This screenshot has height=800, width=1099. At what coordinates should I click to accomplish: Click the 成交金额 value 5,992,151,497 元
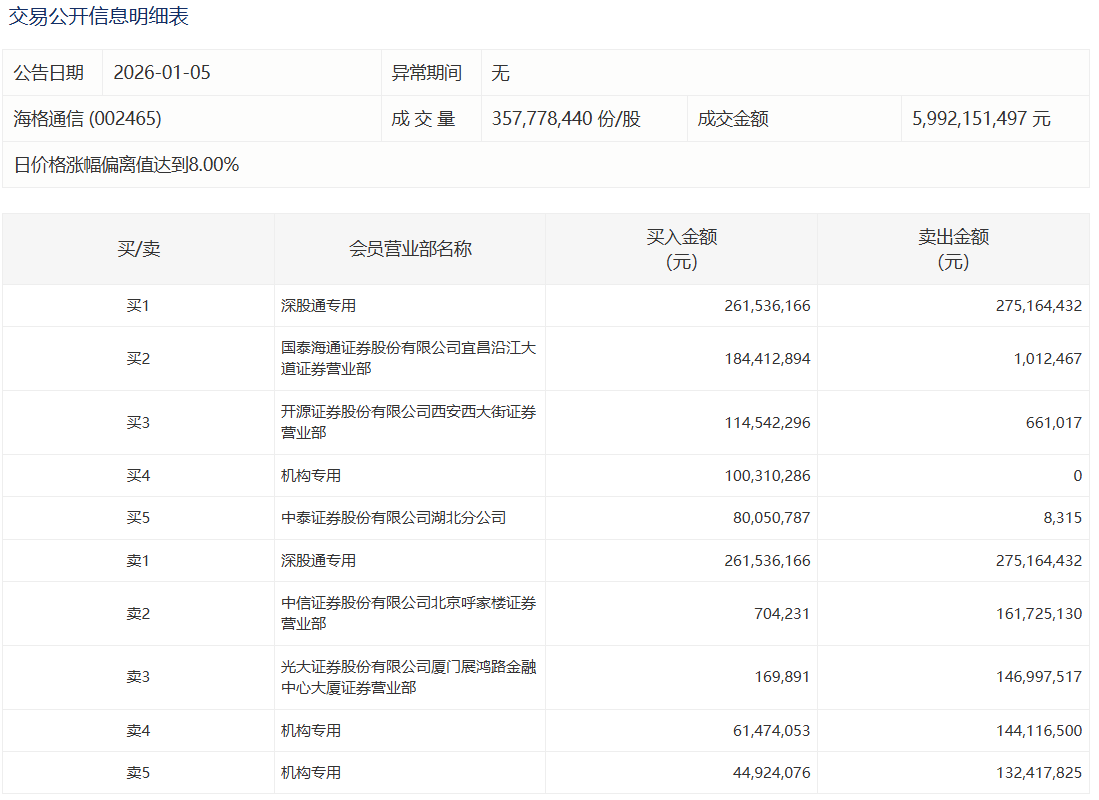pos(981,119)
